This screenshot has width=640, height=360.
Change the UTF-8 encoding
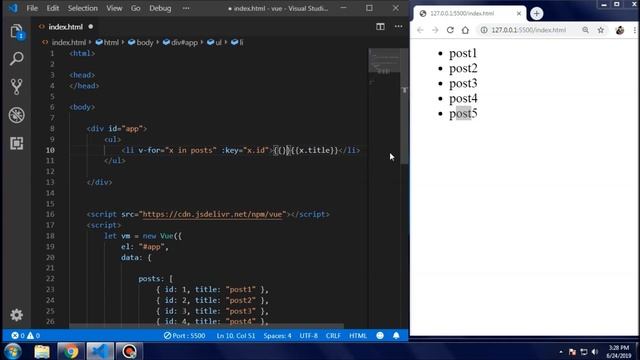[308, 336]
